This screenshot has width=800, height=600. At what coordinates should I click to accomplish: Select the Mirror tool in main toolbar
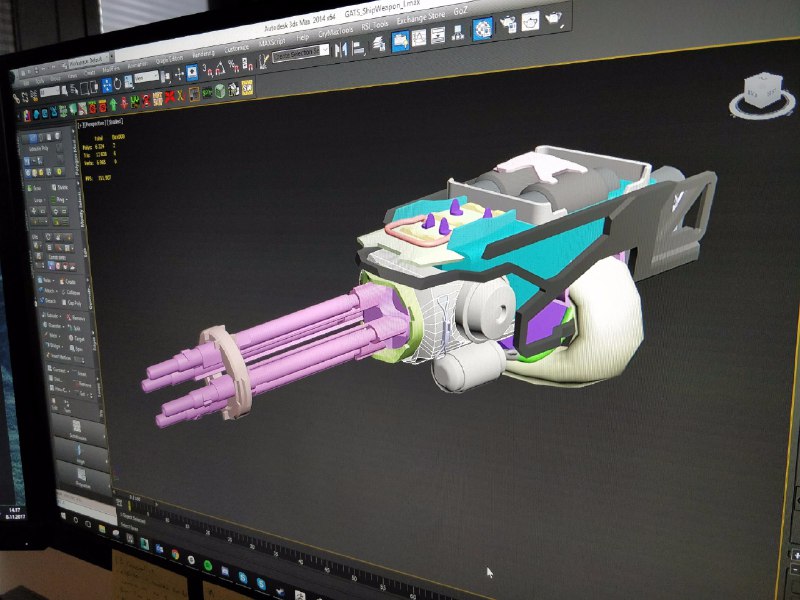(x=340, y=49)
